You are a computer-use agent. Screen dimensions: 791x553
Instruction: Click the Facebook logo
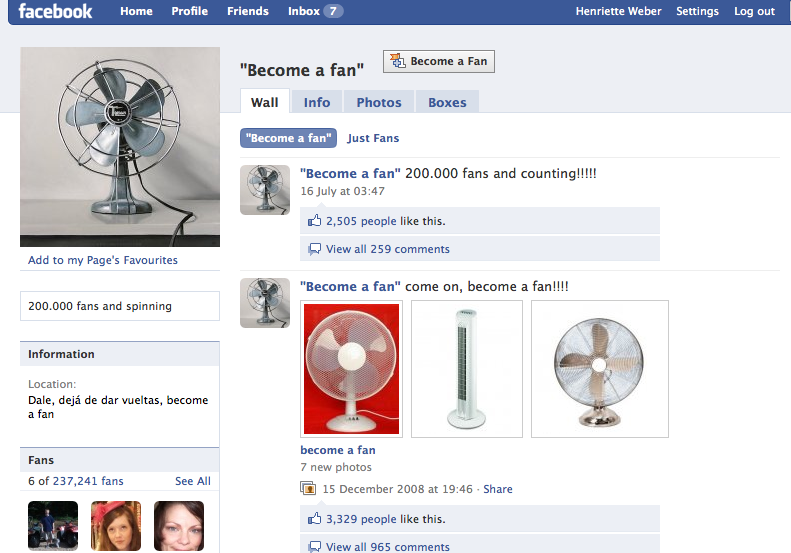[55, 11]
